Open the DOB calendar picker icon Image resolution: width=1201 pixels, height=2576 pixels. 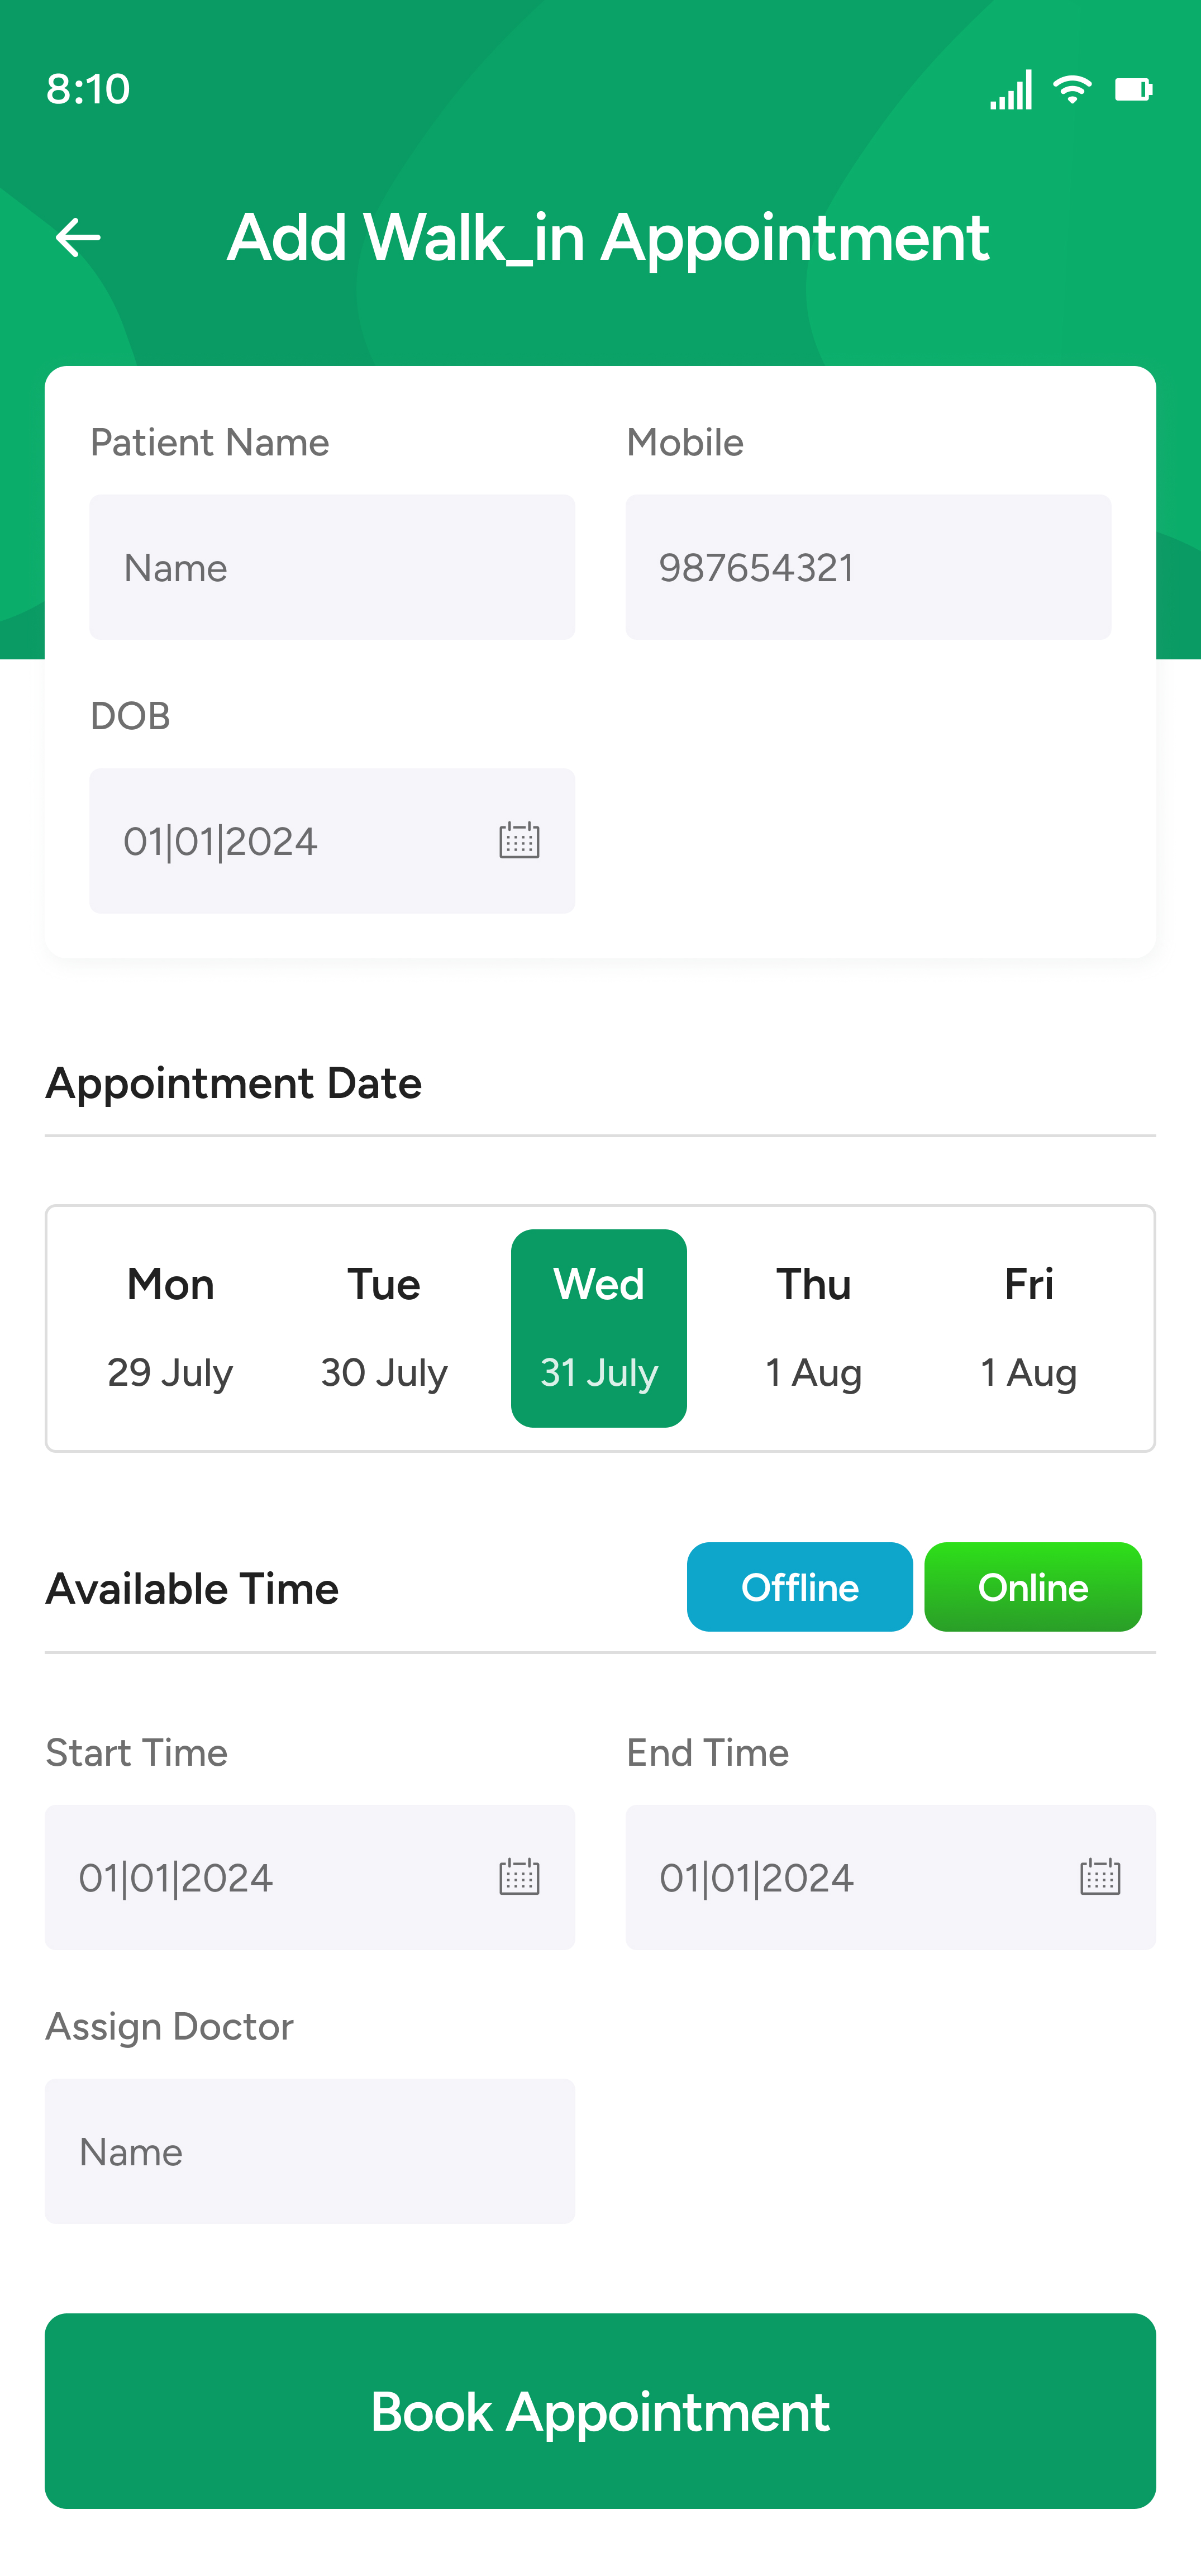click(519, 841)
